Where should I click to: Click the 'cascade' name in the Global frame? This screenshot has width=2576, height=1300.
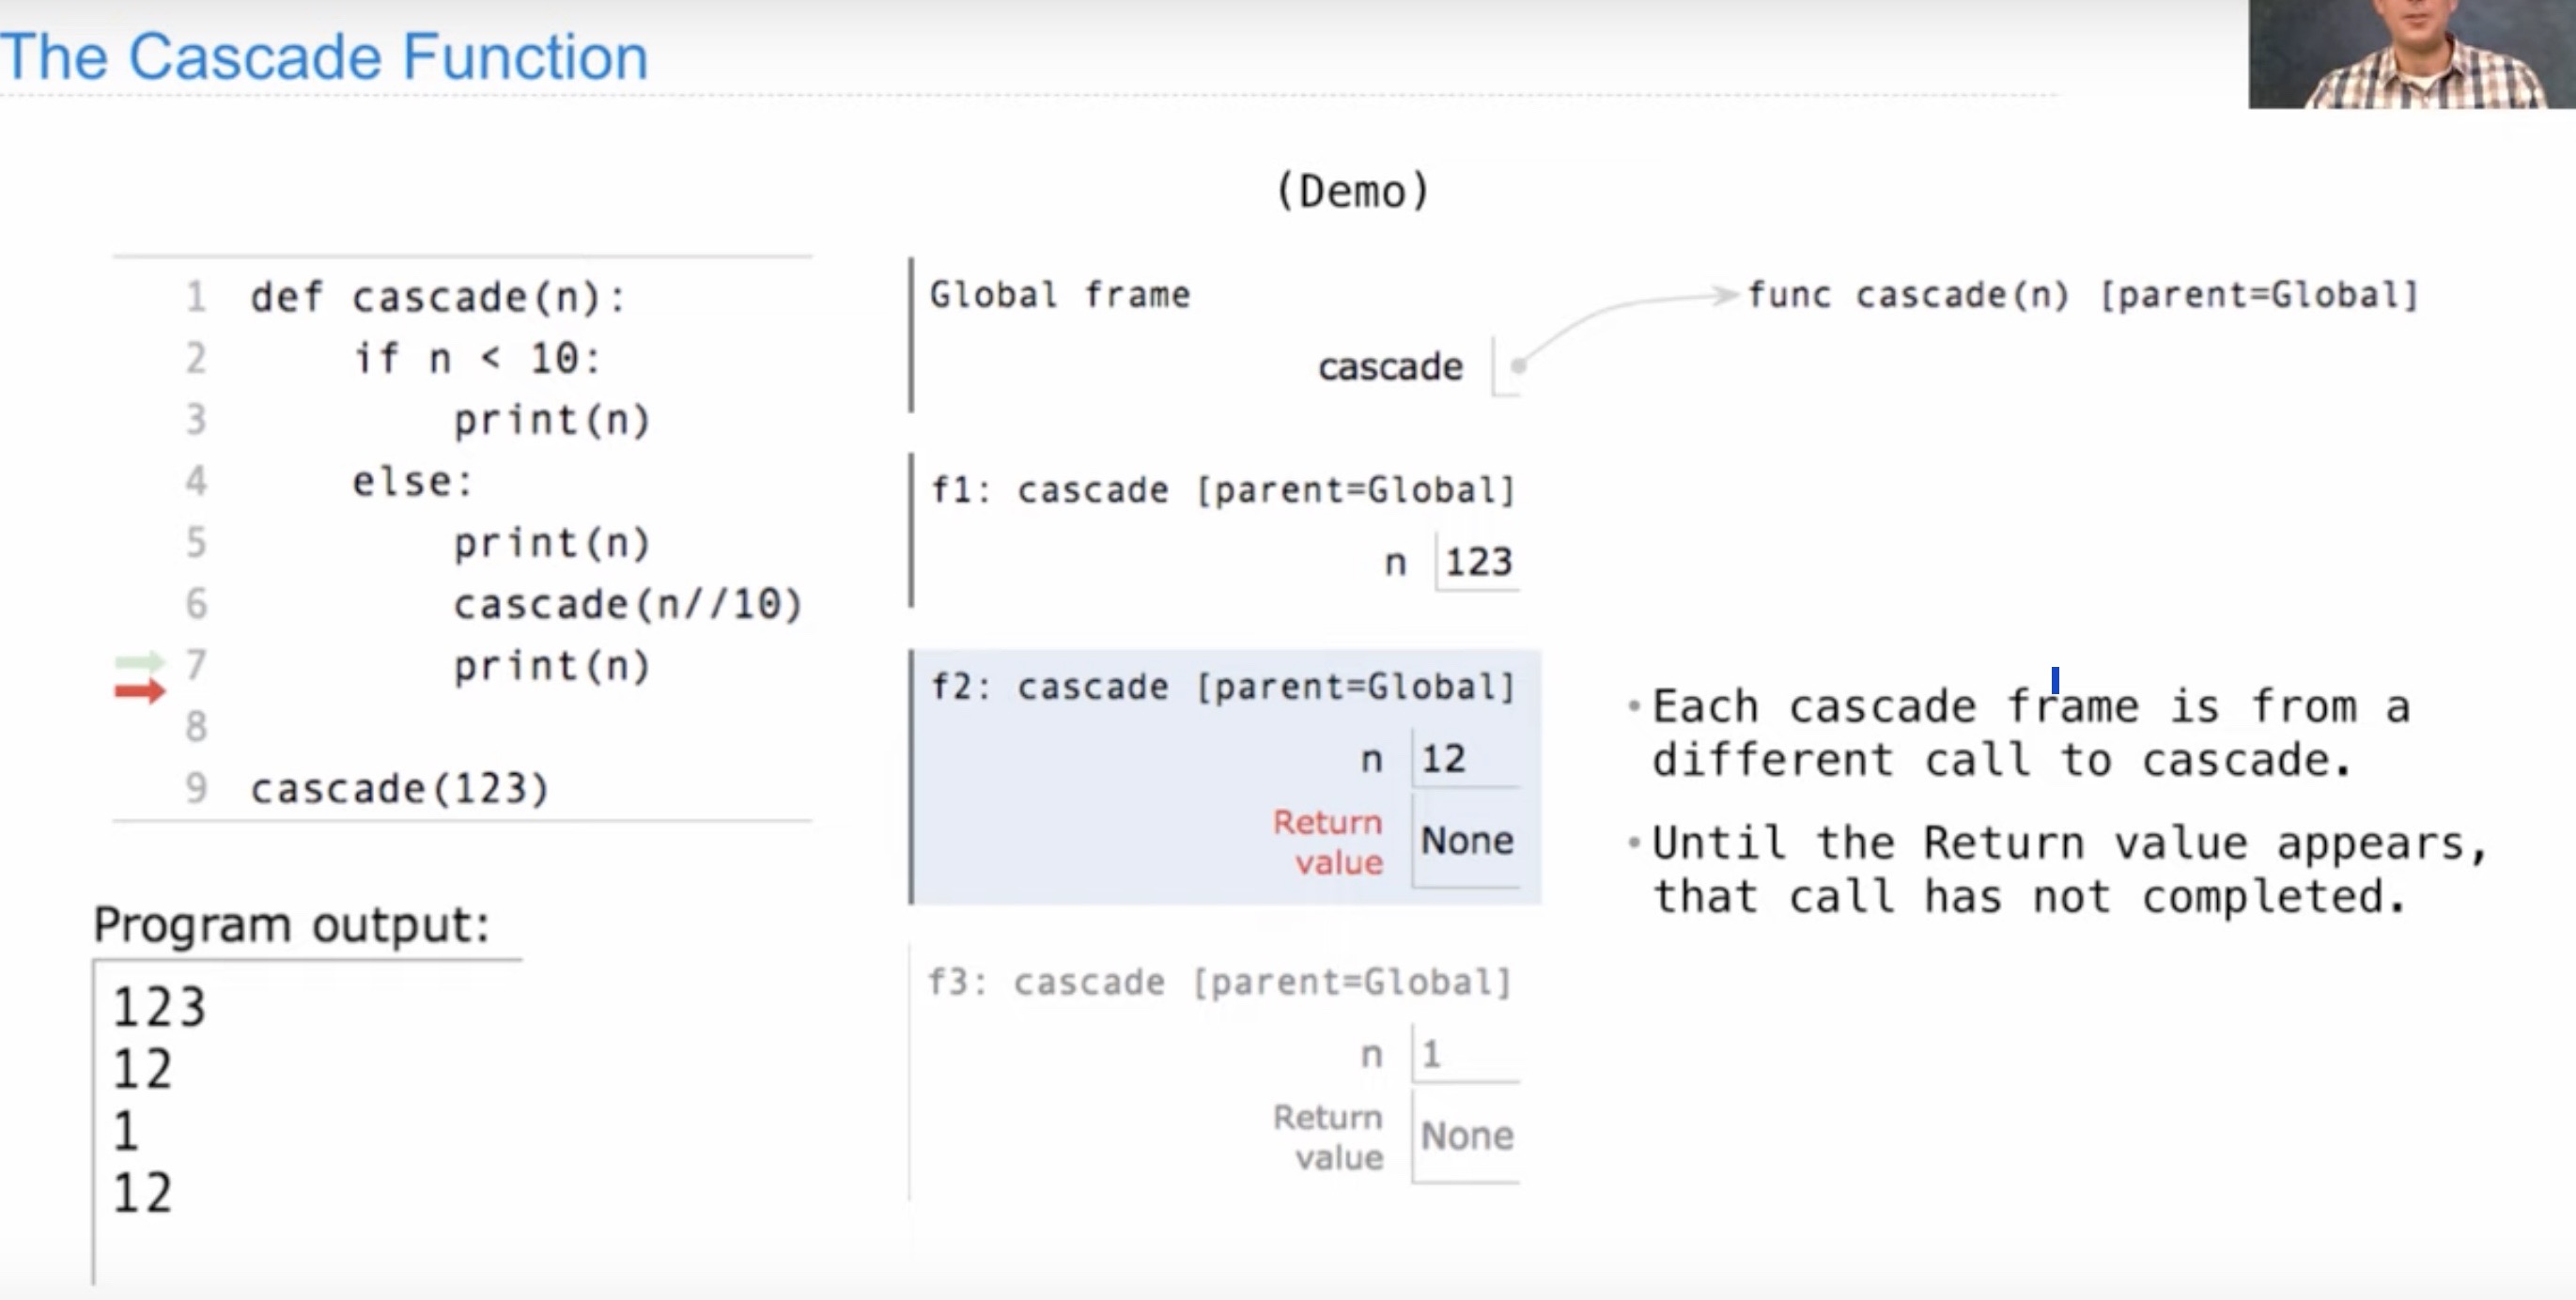click(1390, 367)
